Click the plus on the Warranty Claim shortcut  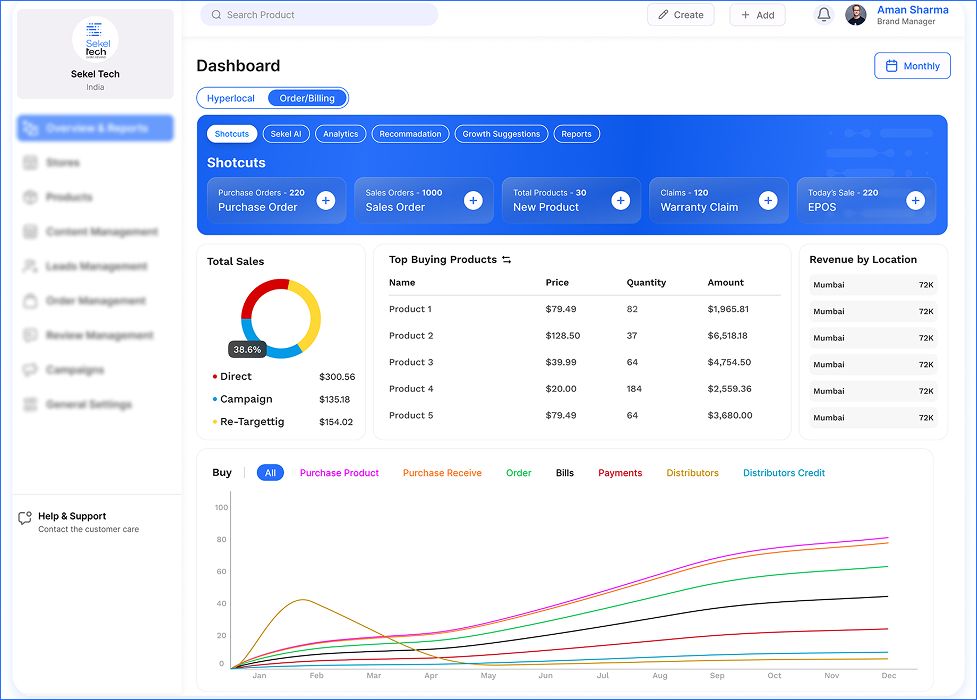click(x=768, y=200)
